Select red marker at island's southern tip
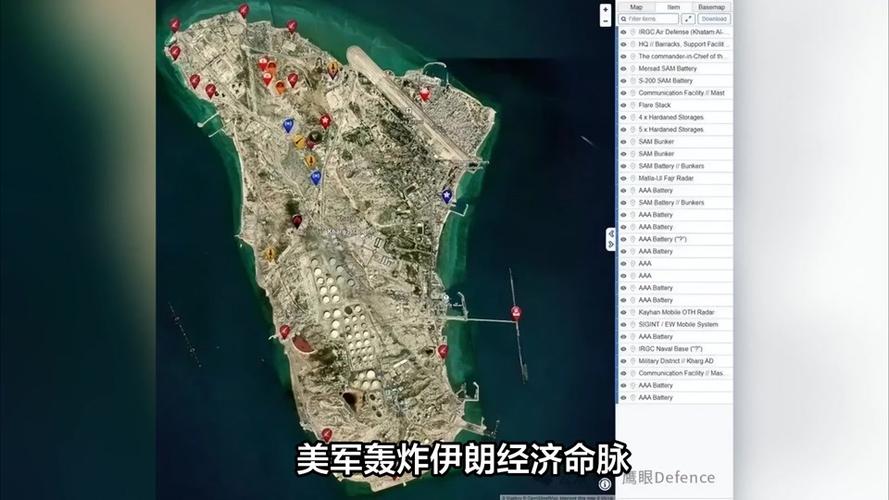 coord(327,435)
